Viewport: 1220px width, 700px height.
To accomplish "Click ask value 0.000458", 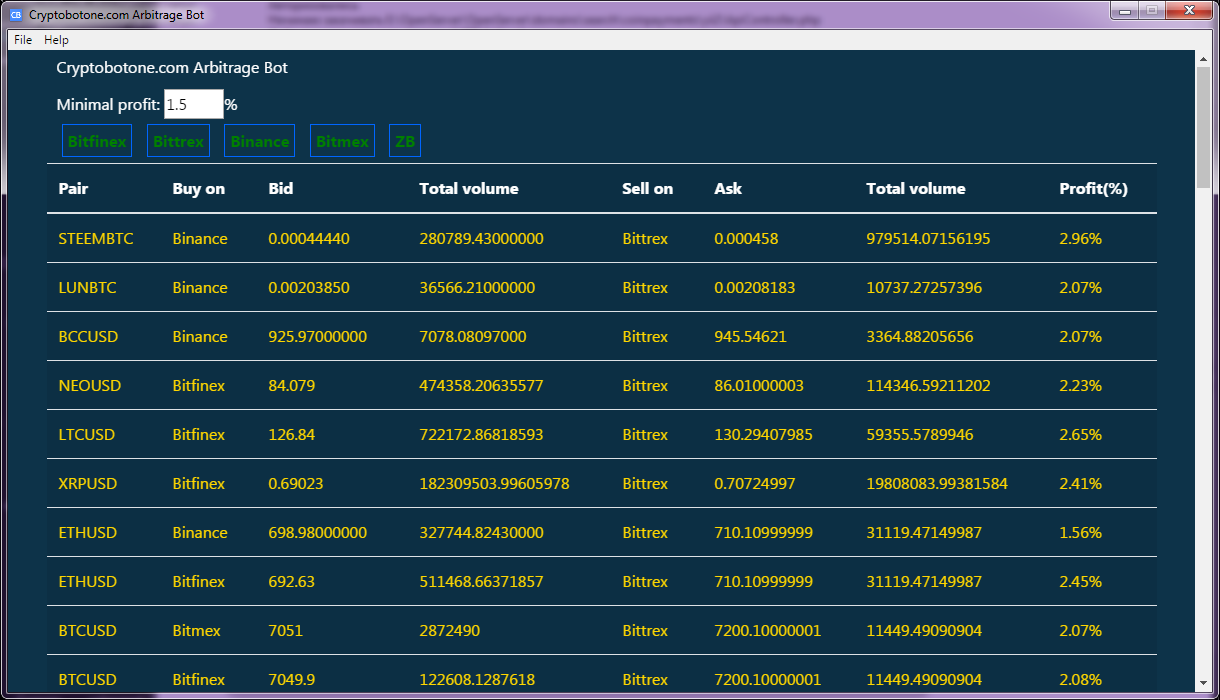I will 746,239.
